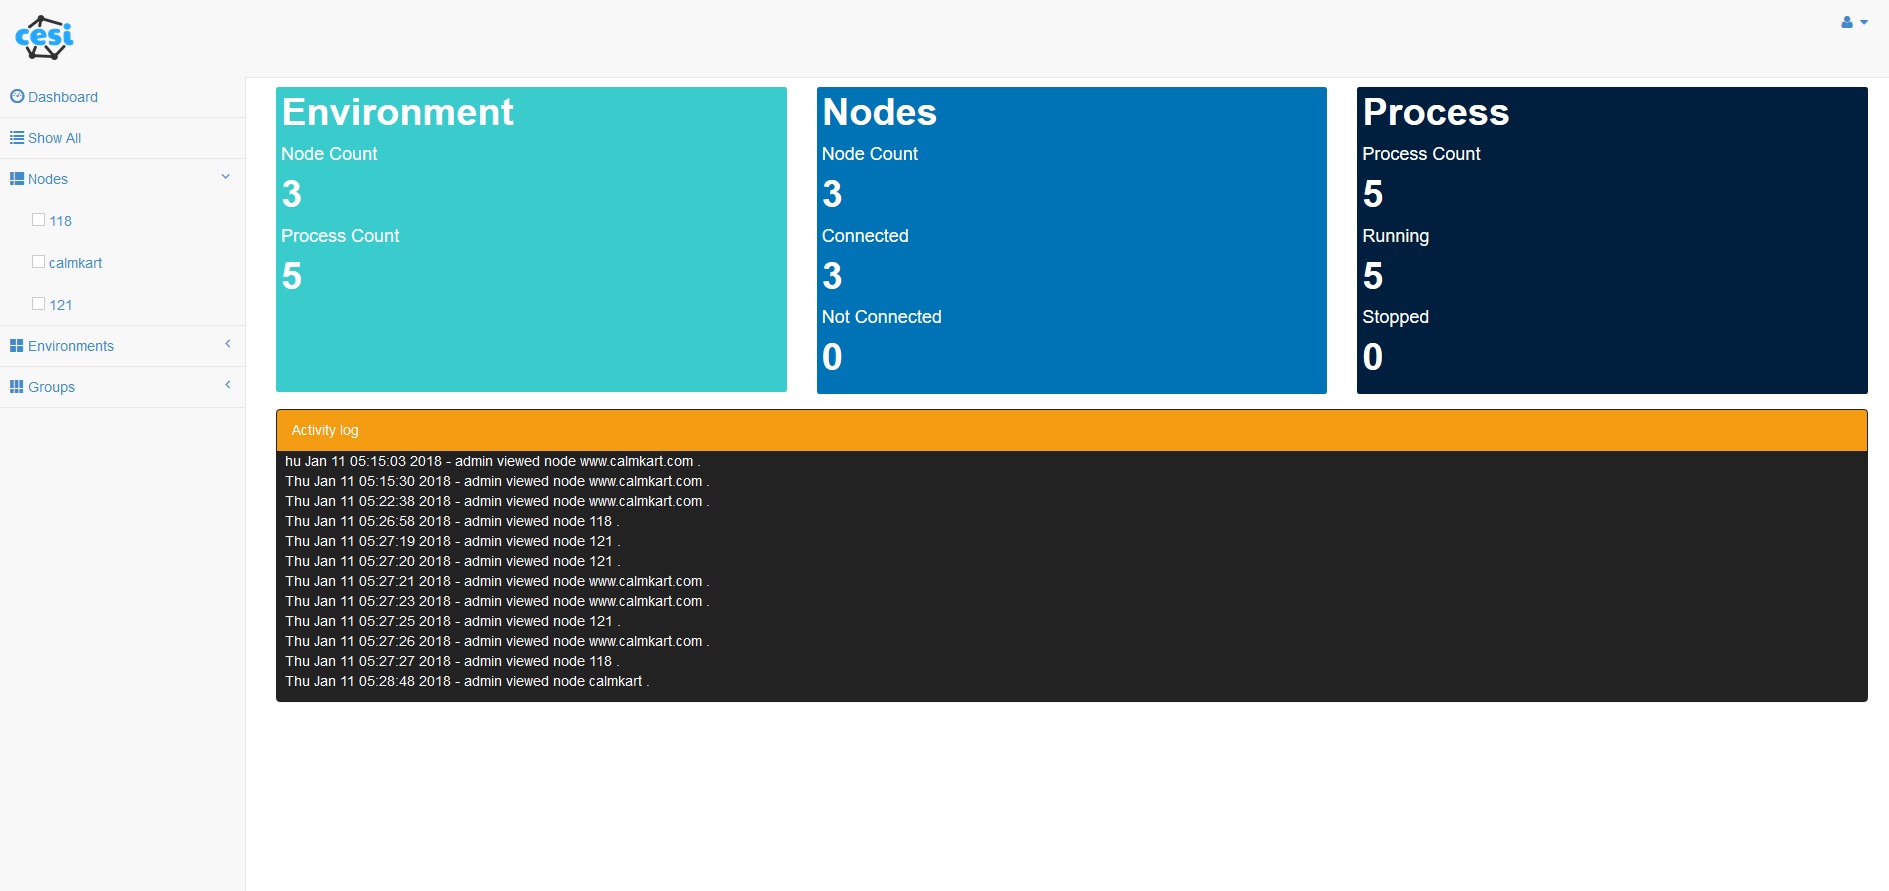
Task: Click the Nodes grid icon
Action: [17, 178]
